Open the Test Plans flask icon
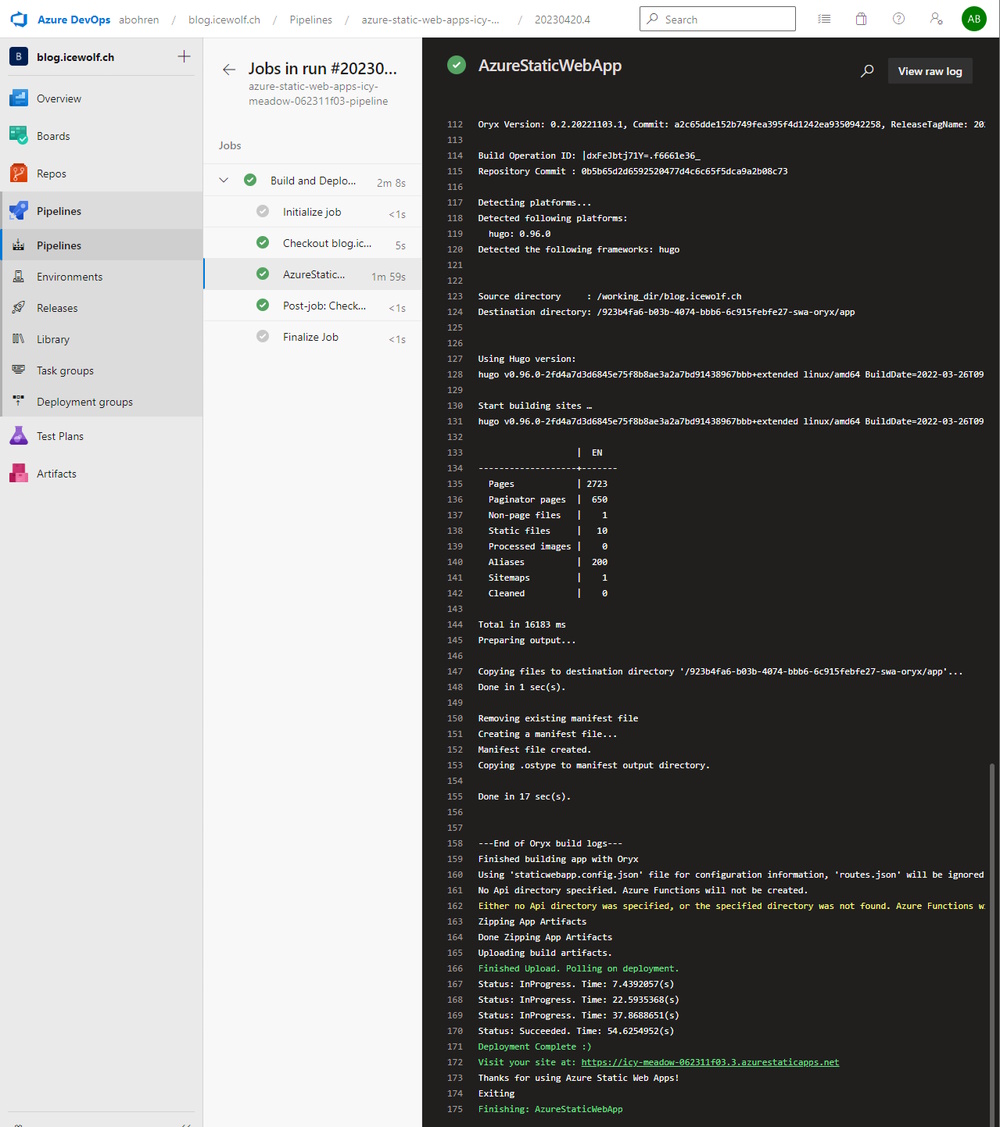Image resolution: width=1000 pixels, height=1127 pixels. (x=19, y=436)
